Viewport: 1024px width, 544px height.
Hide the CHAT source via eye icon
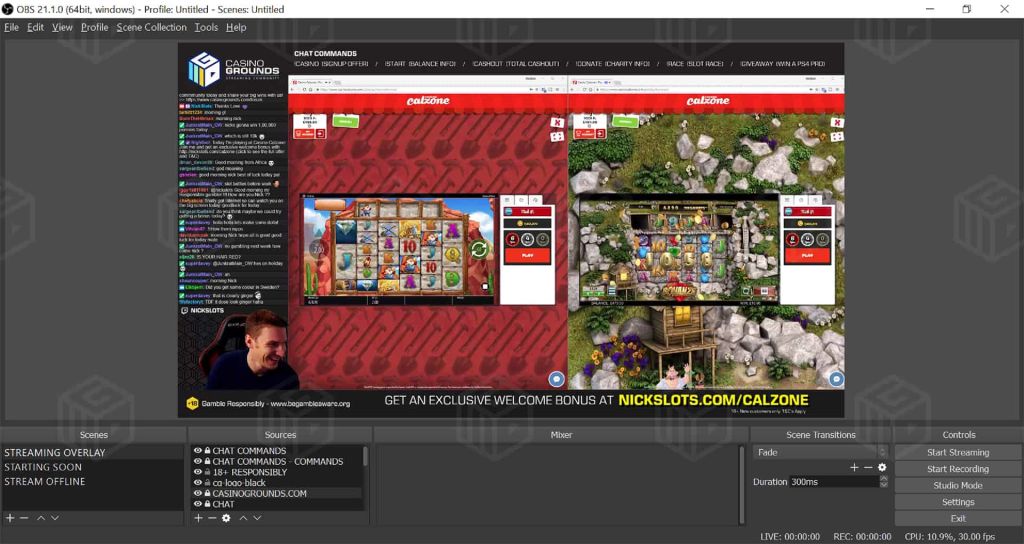point(197,504)
